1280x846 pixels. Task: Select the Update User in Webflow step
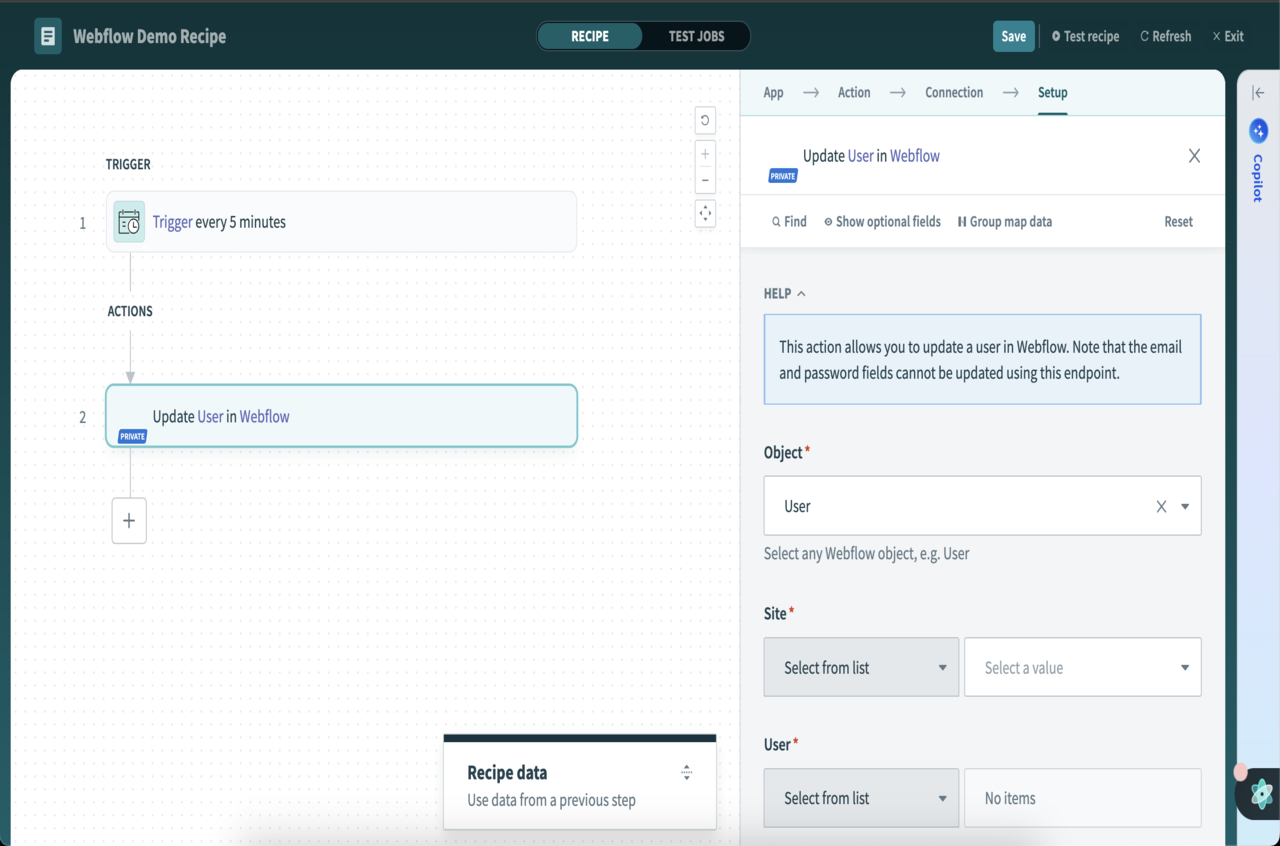[x=341, y=416]
